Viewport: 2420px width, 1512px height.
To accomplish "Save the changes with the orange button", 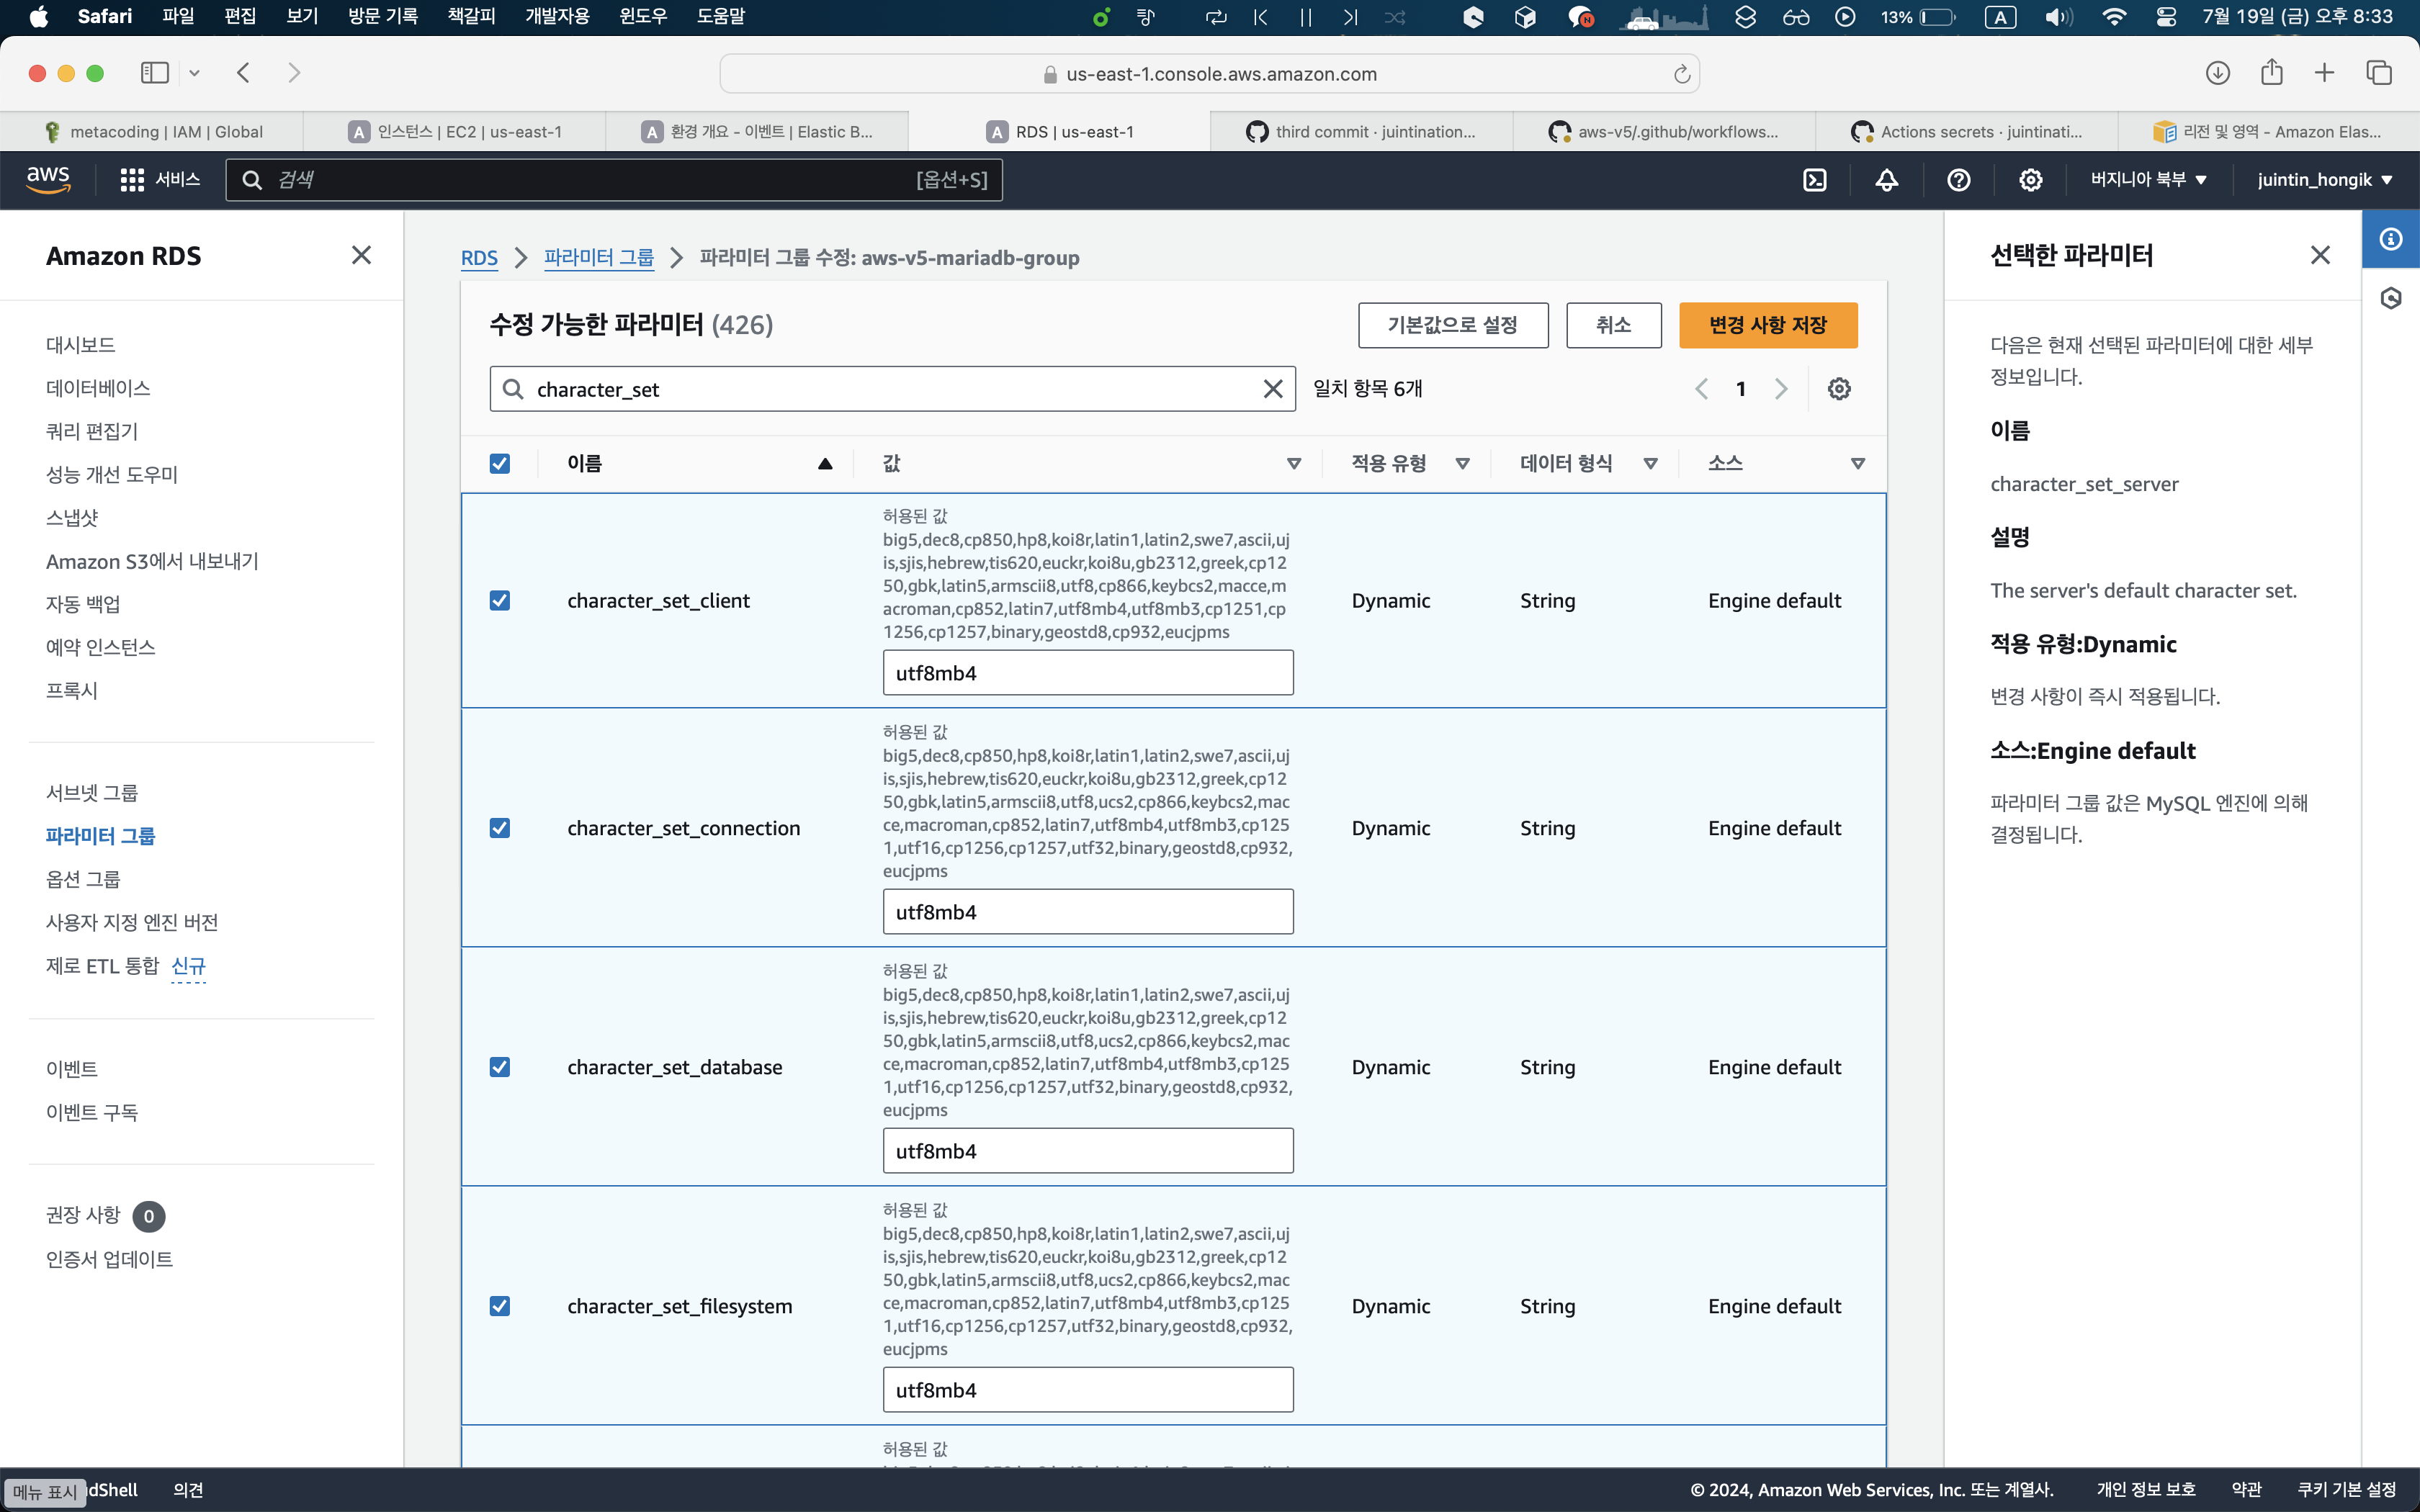I will coord(1767,325).
